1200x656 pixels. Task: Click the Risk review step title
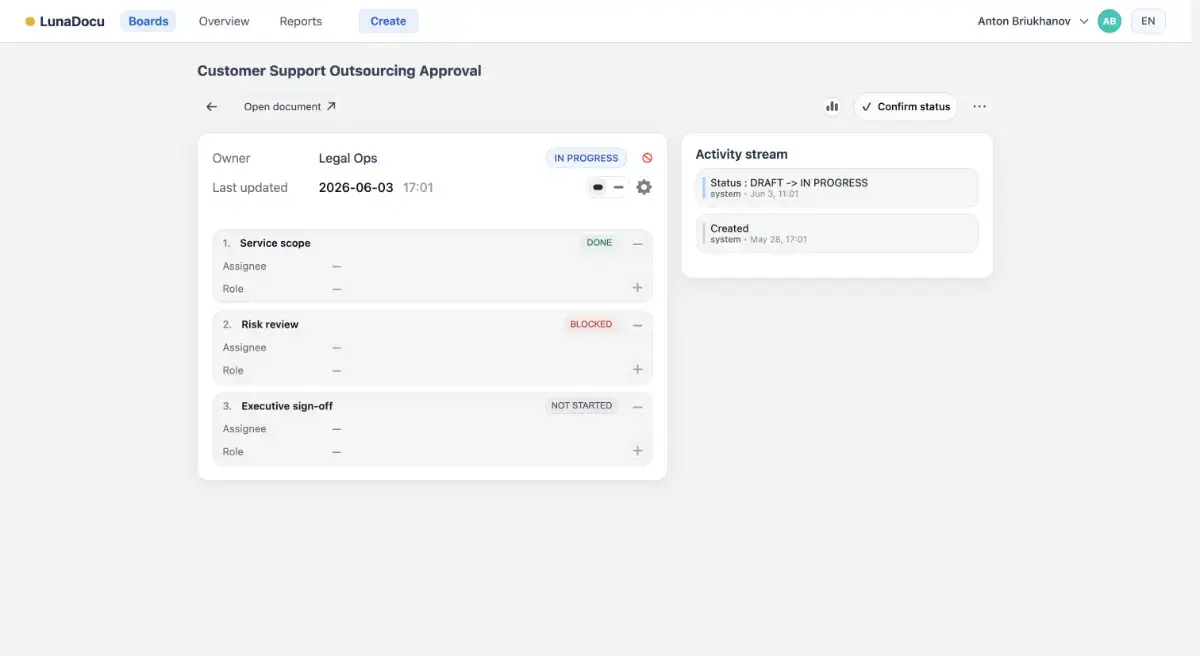point(270,324)
